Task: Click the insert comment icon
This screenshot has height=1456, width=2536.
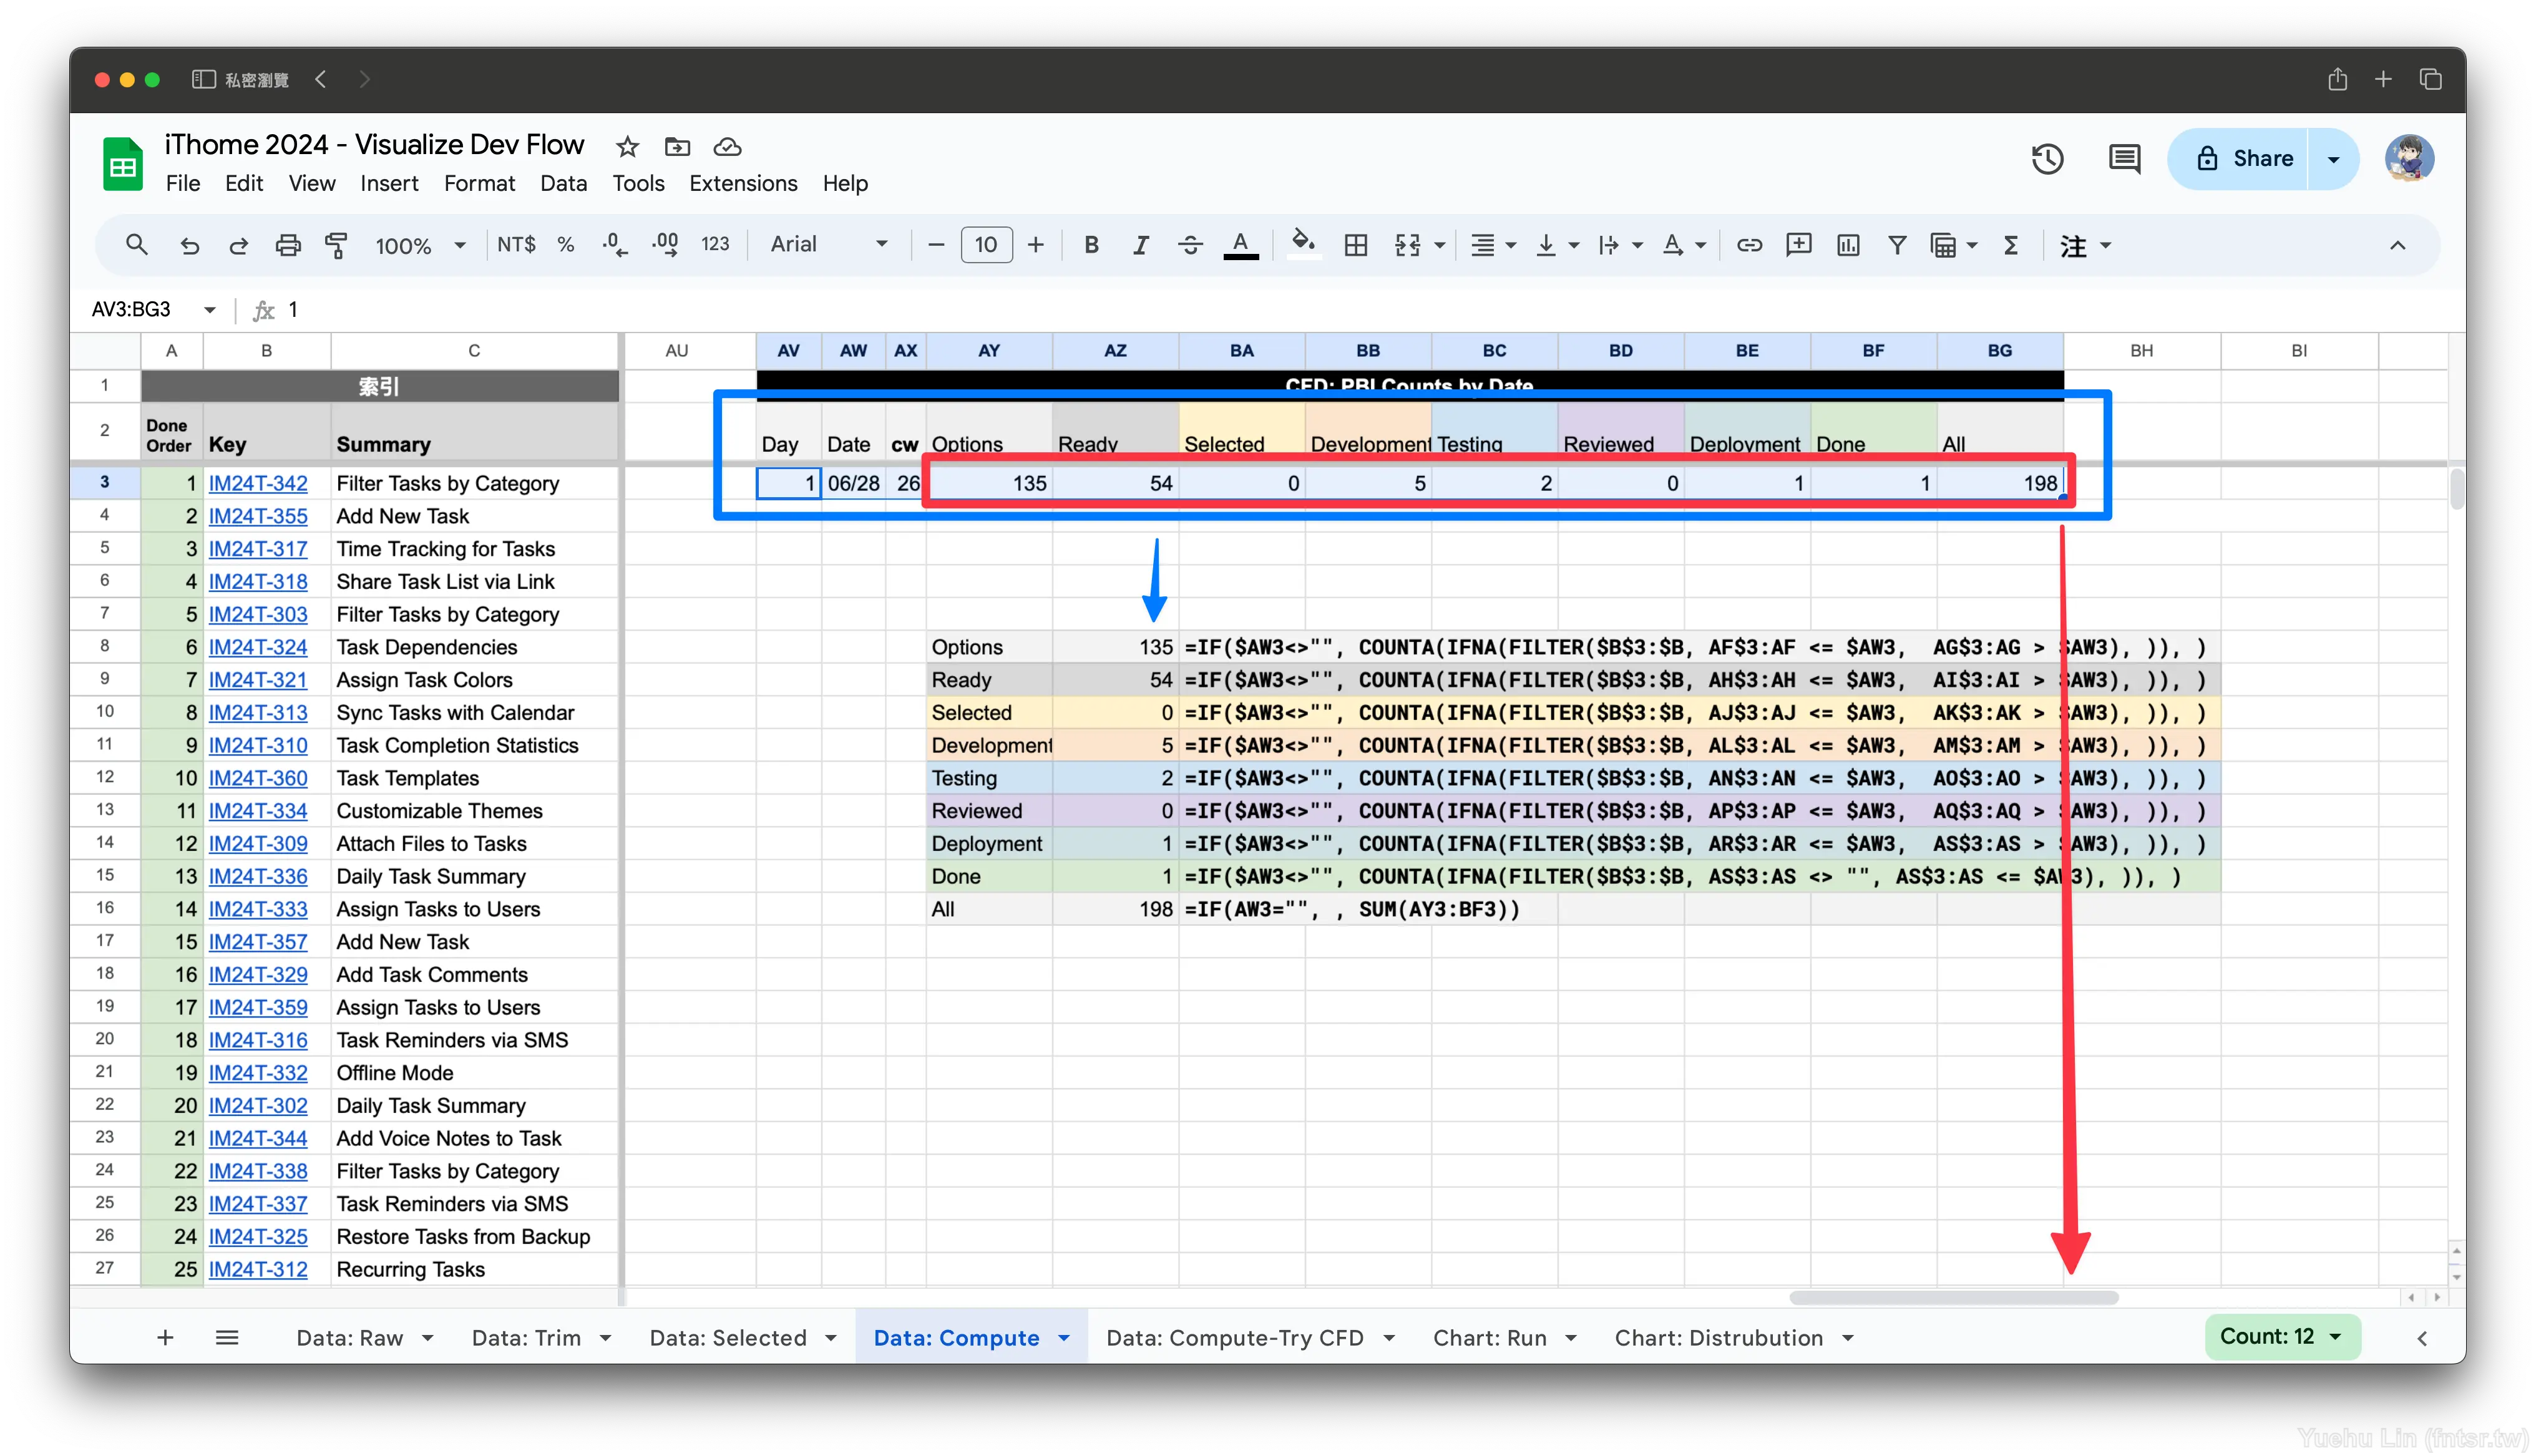Action: [x=1798, y=245]
